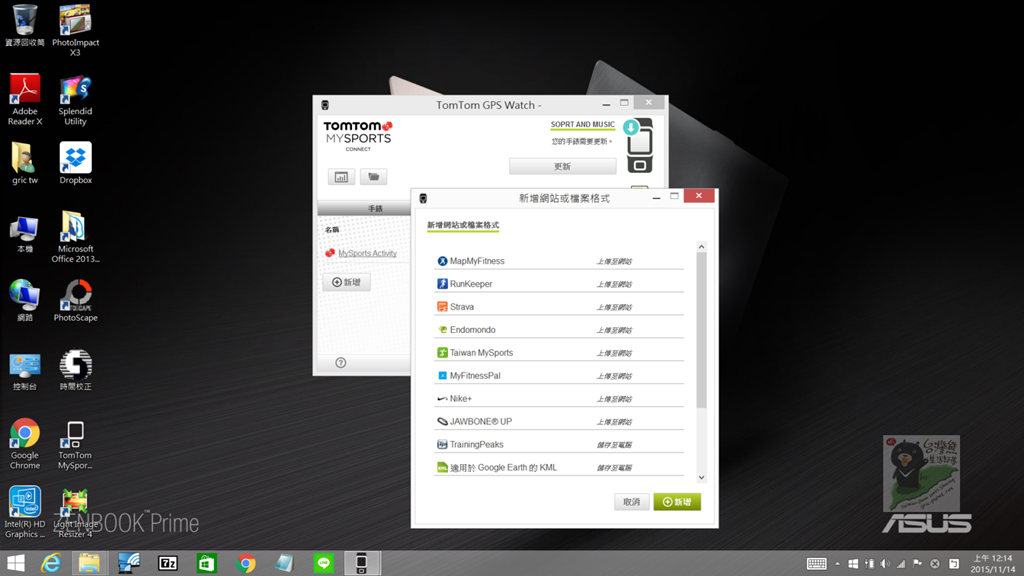Show hidden system tray icons
The width and height of the screenshot is (1024, 576).
837,564
